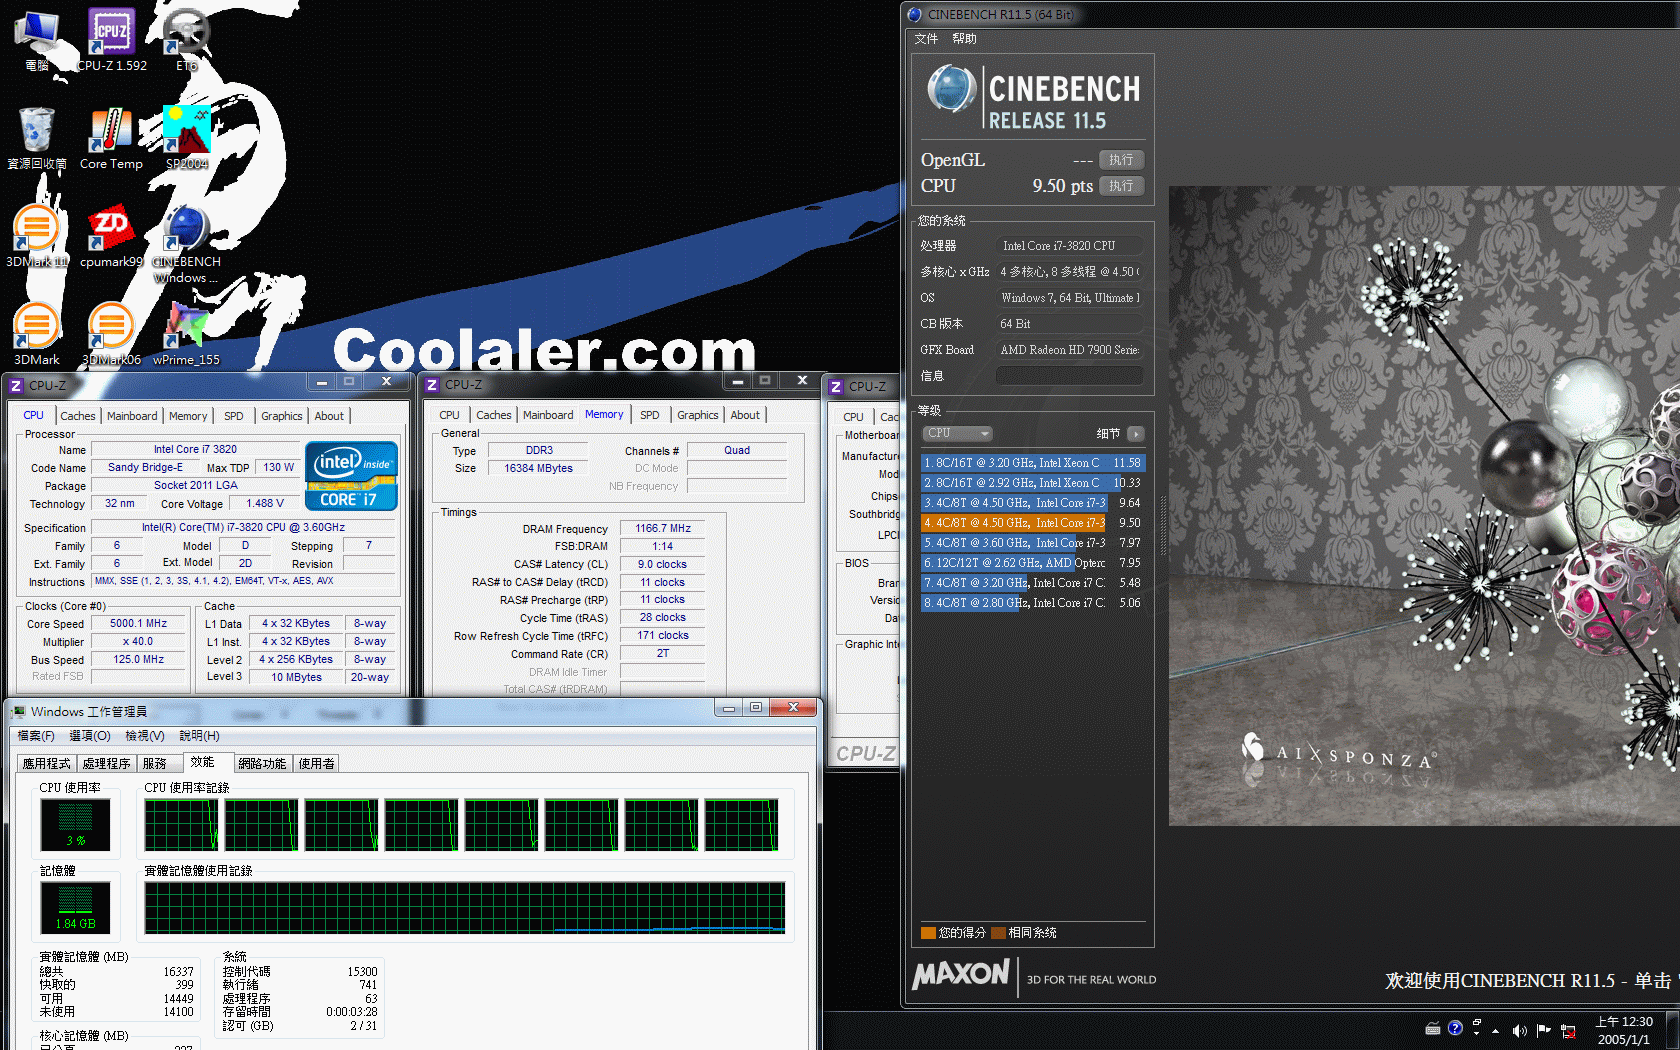
Task: Select ranking row 8 with score 5.06
Action: point(1032,603)
